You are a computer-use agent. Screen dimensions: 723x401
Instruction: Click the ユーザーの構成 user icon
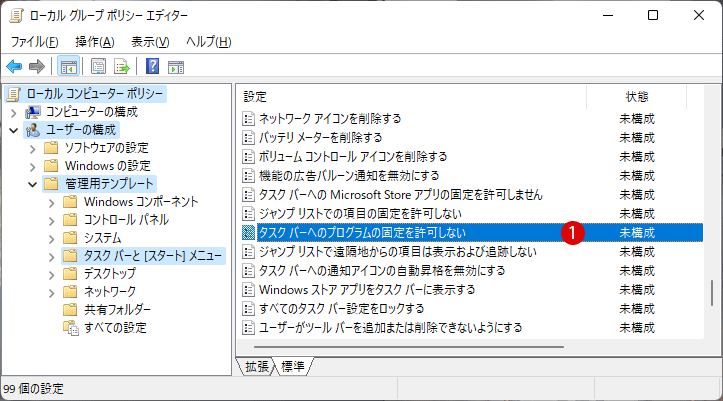(x=33, y=130)
